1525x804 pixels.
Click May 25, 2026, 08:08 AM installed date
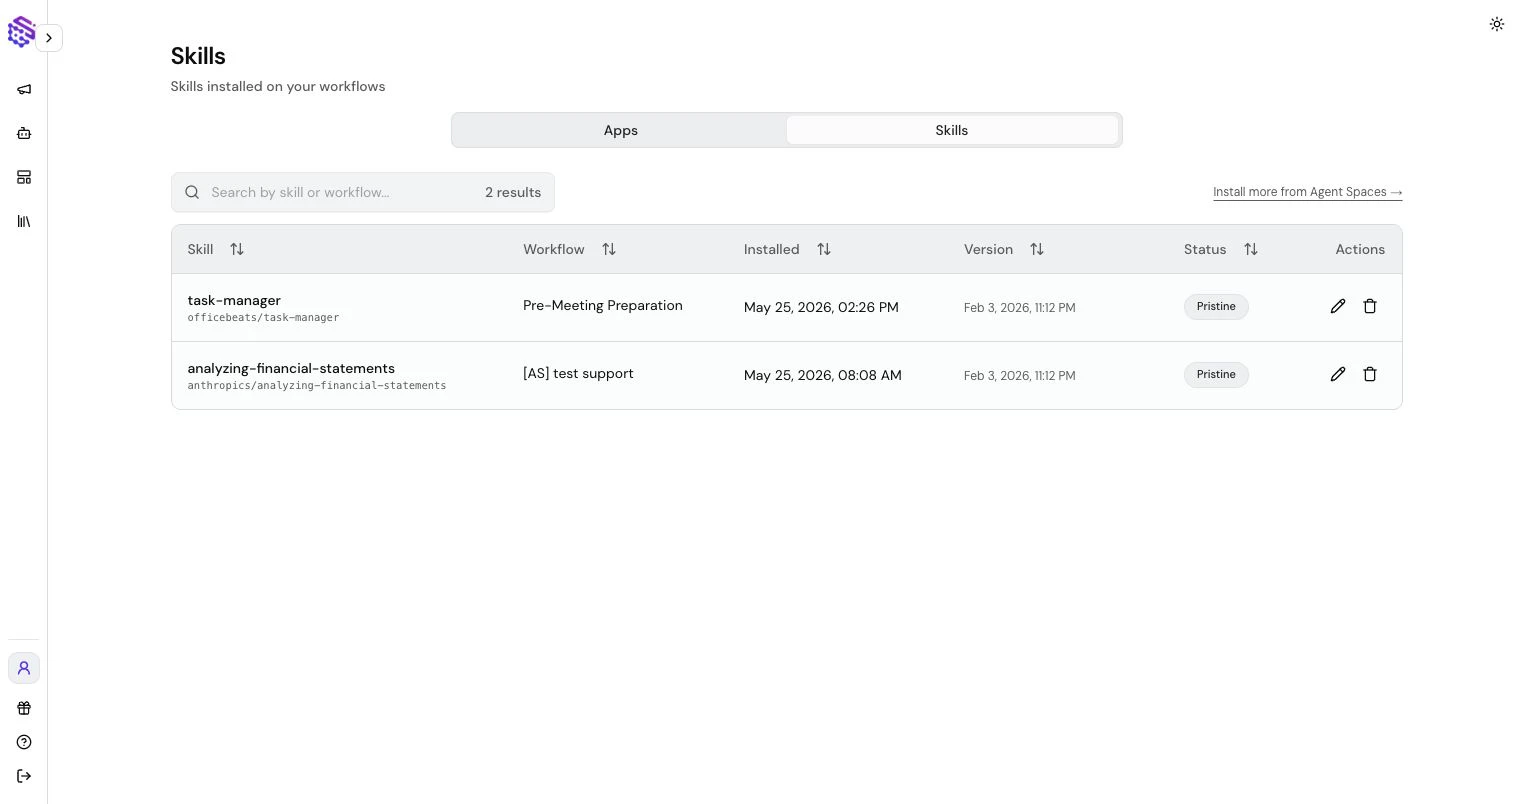coord(823,375)
